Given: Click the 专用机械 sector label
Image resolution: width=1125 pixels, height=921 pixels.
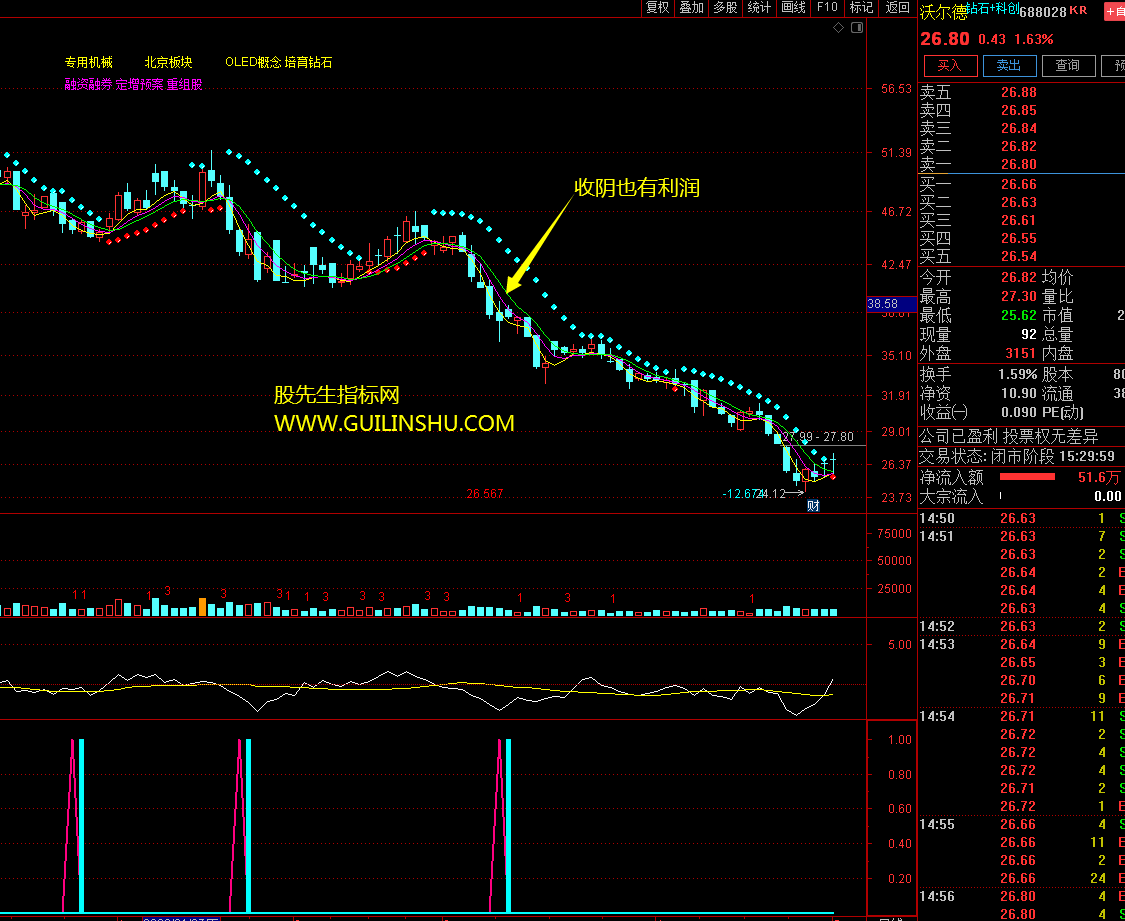Looking at the screenshot, I should tap(89, 62).
